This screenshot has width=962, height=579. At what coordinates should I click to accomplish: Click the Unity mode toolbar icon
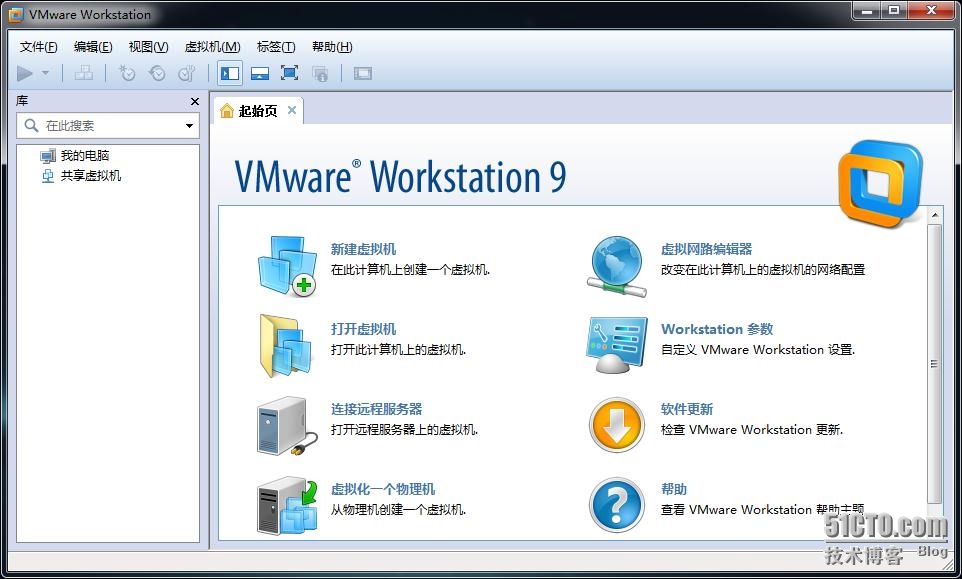(x=320, y=74)
